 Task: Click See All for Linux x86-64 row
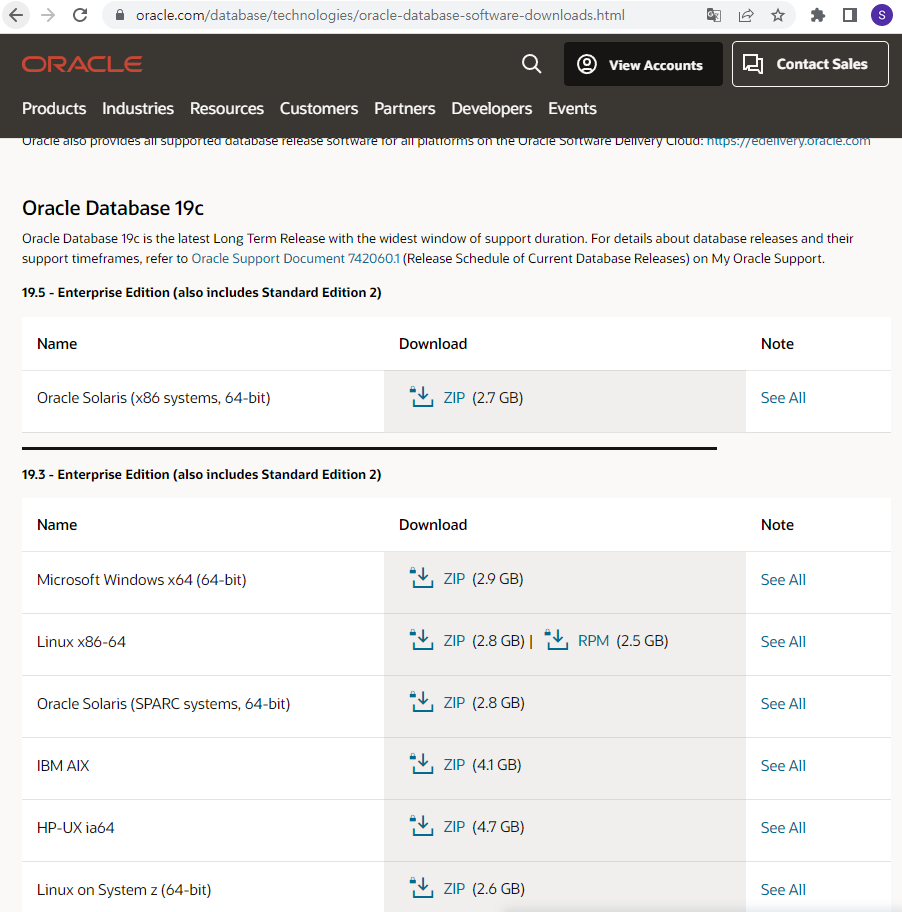(783, 642)
